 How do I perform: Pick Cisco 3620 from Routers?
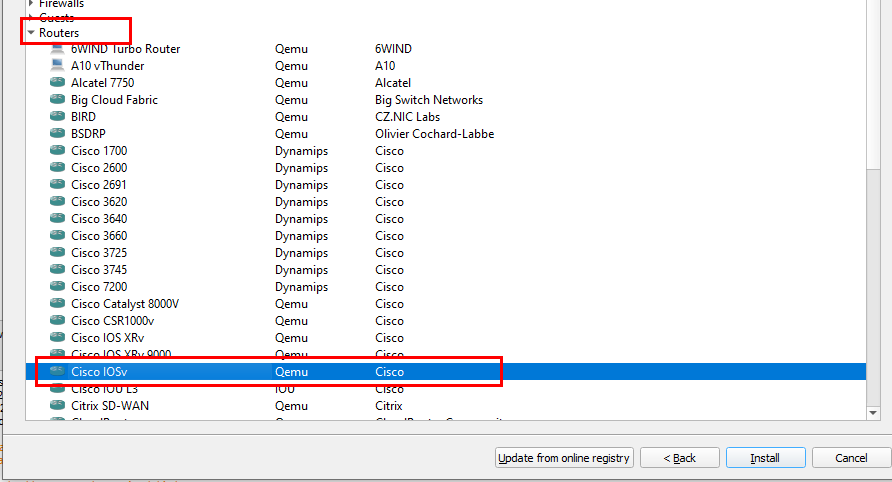coord(99,202)
